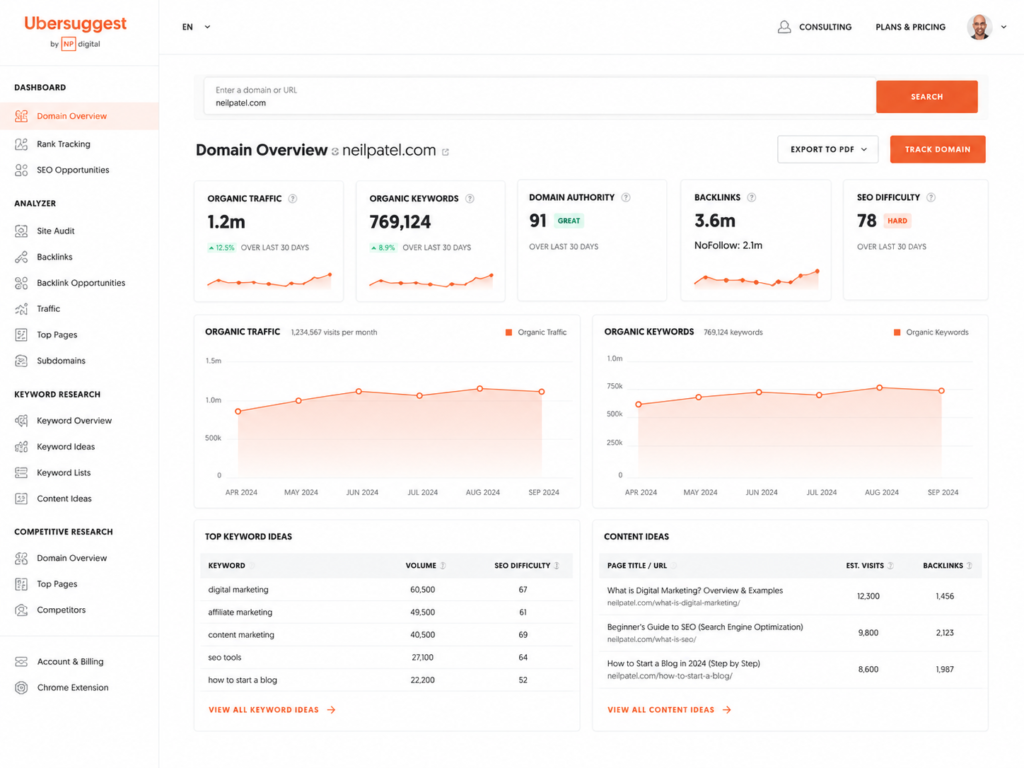Toggle Organic Traffic legend marker on chart
This screenshot has height=768, width=1024.
tap(509, 332)
